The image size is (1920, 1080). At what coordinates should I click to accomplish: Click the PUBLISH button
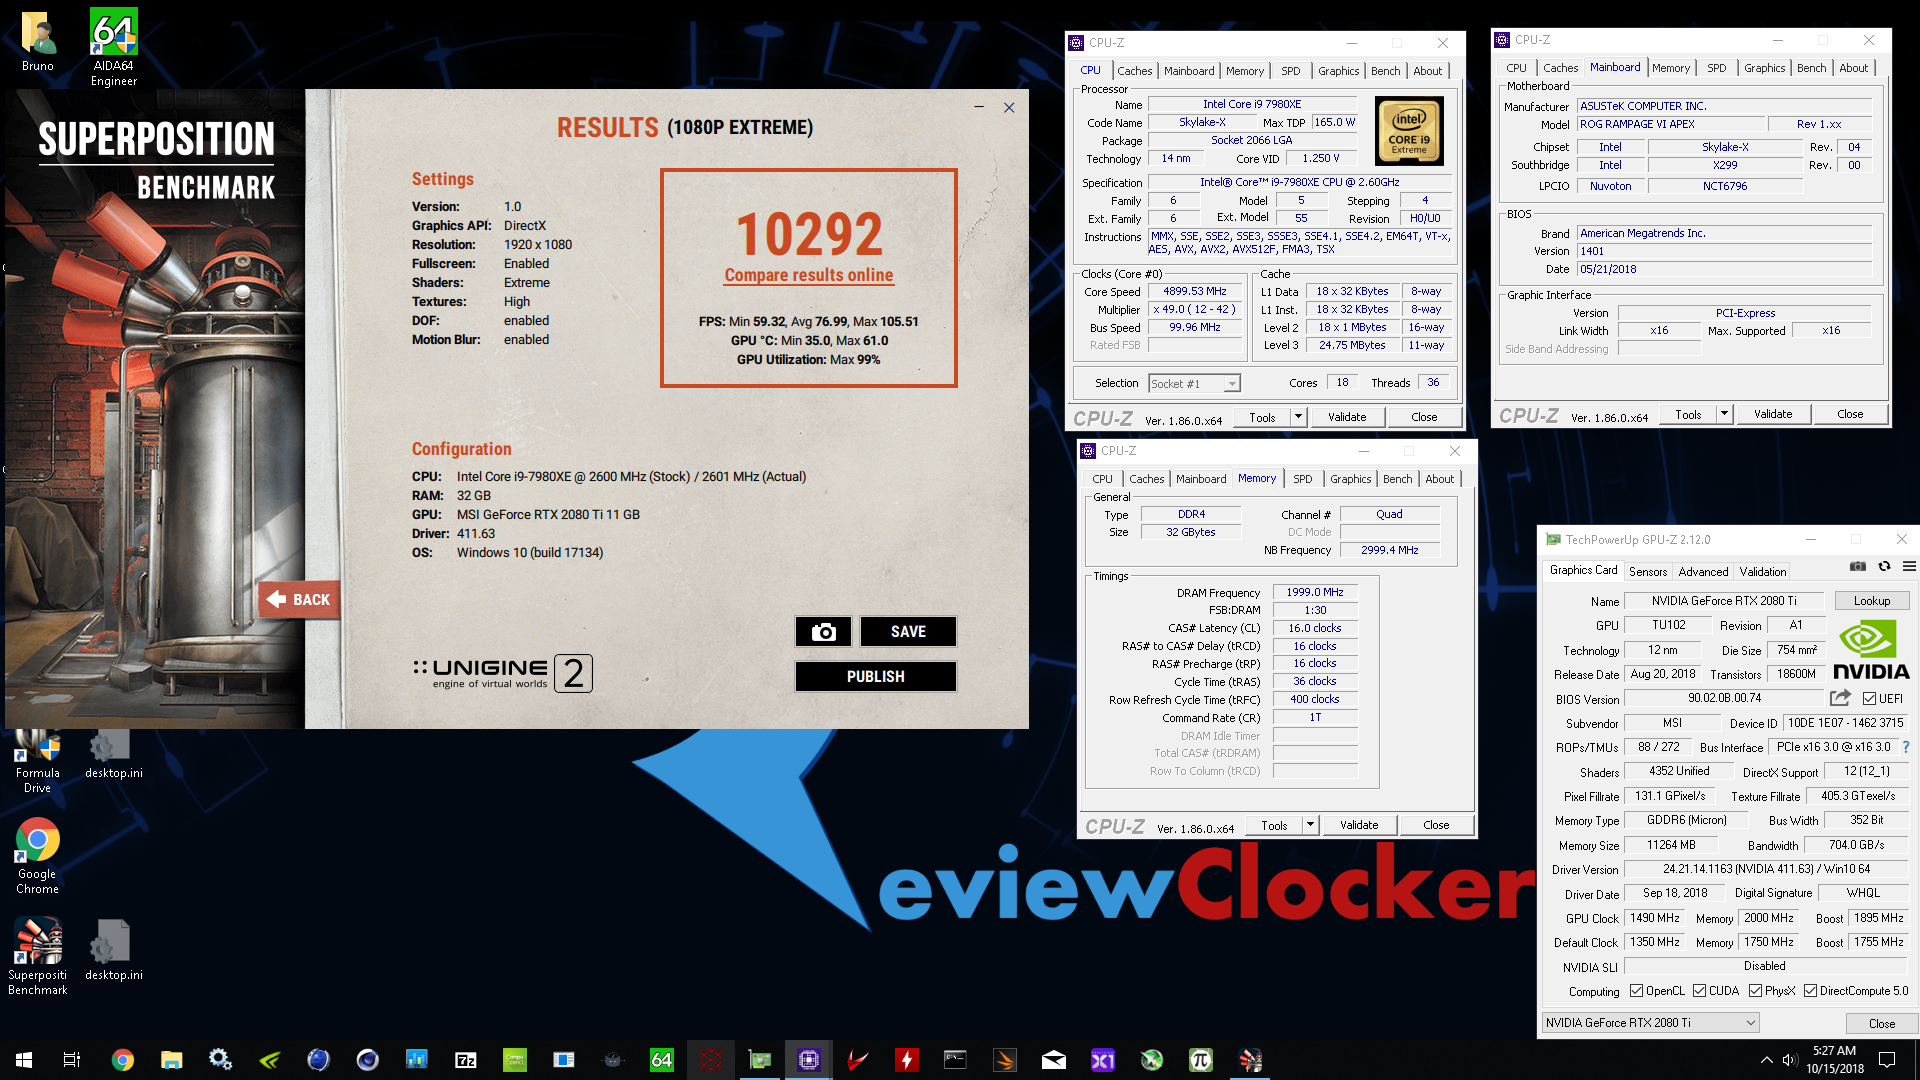point(875,676)
